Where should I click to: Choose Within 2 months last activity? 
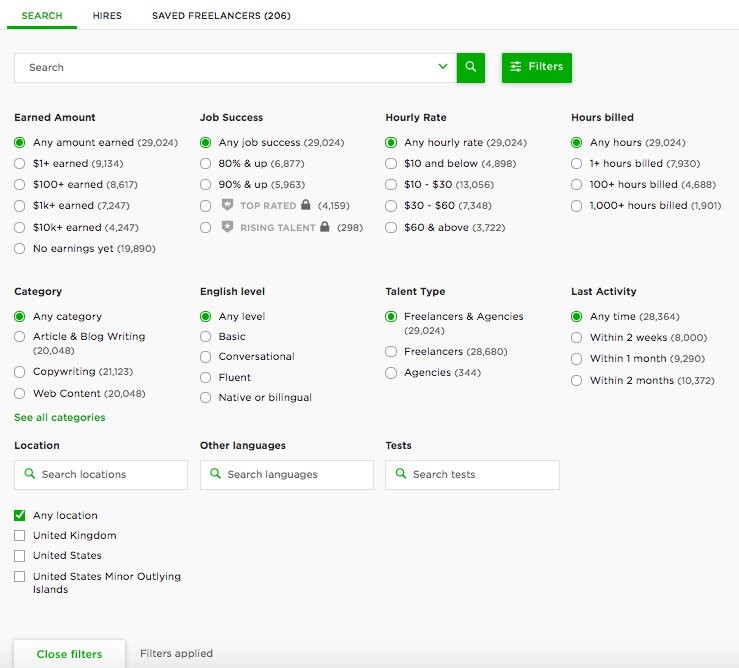576,380
